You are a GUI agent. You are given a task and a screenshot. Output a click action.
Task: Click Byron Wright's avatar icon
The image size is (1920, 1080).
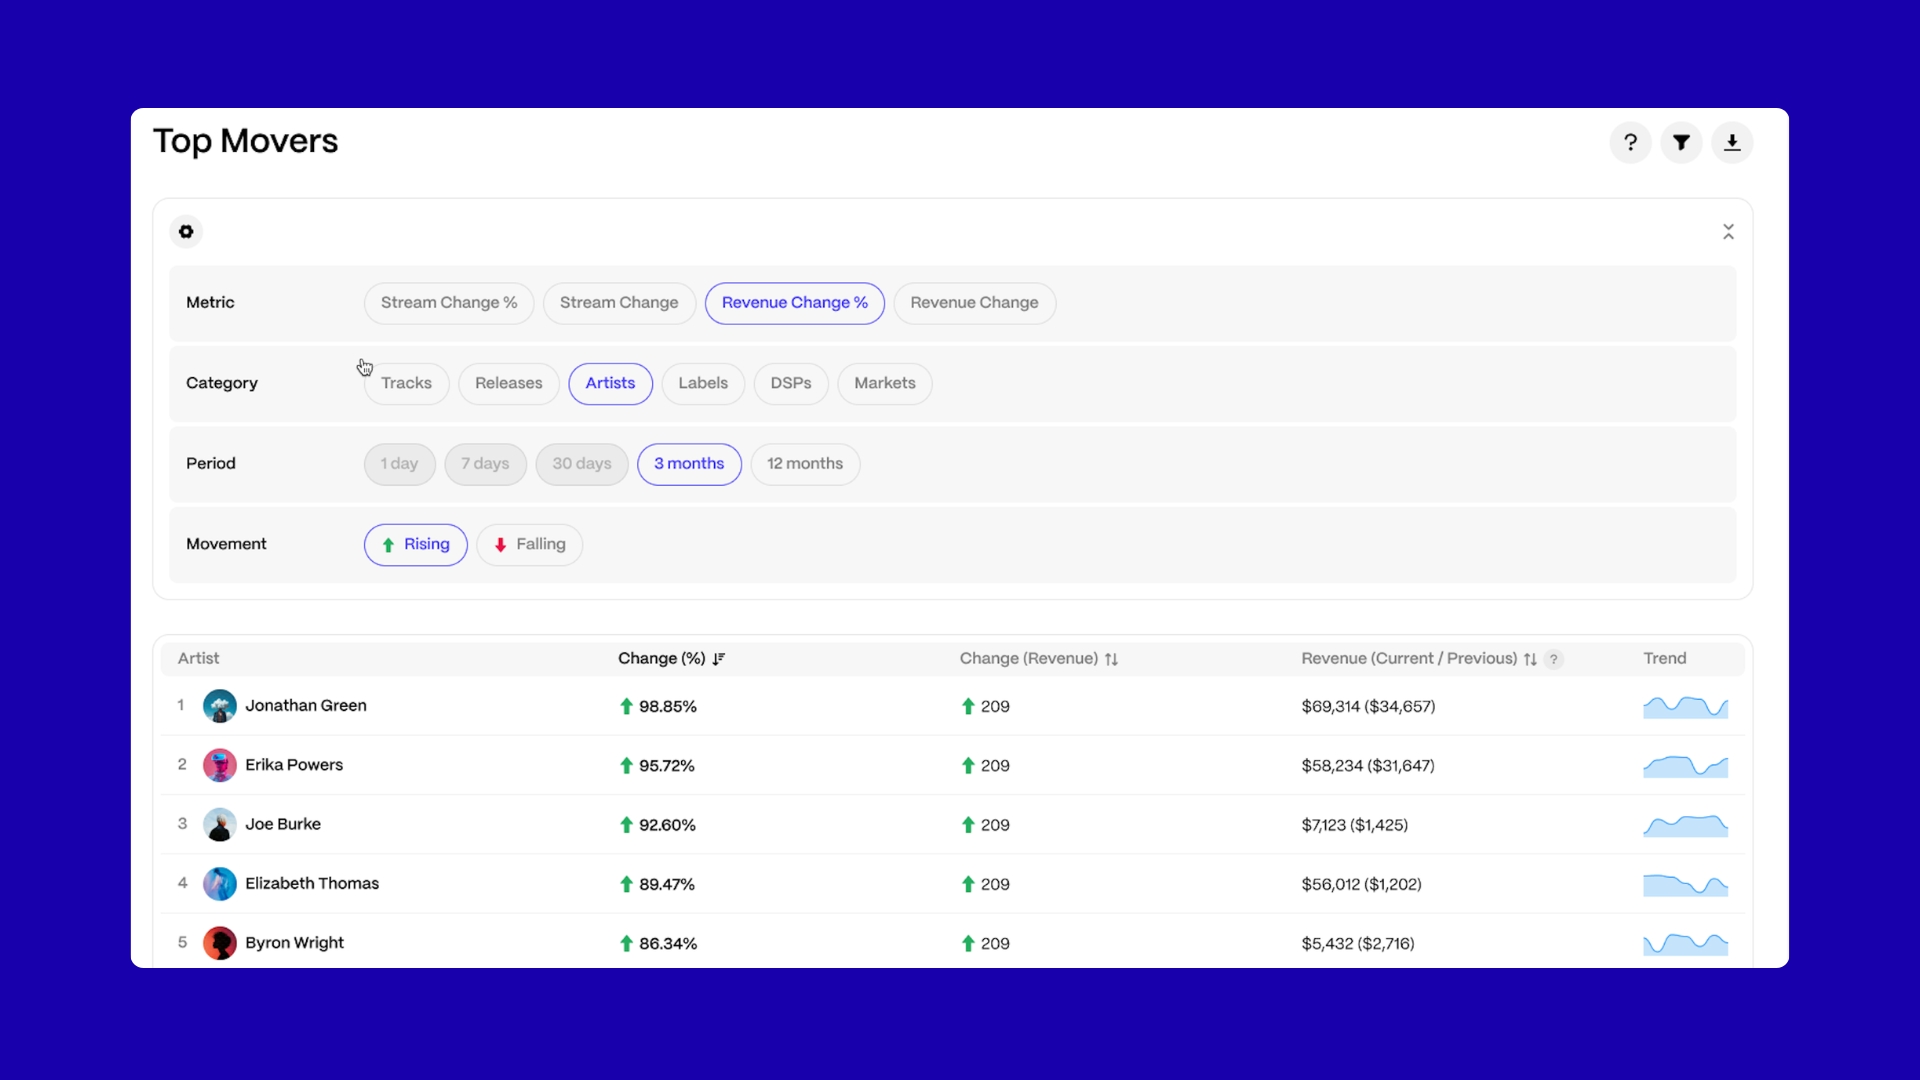[219, 943]
